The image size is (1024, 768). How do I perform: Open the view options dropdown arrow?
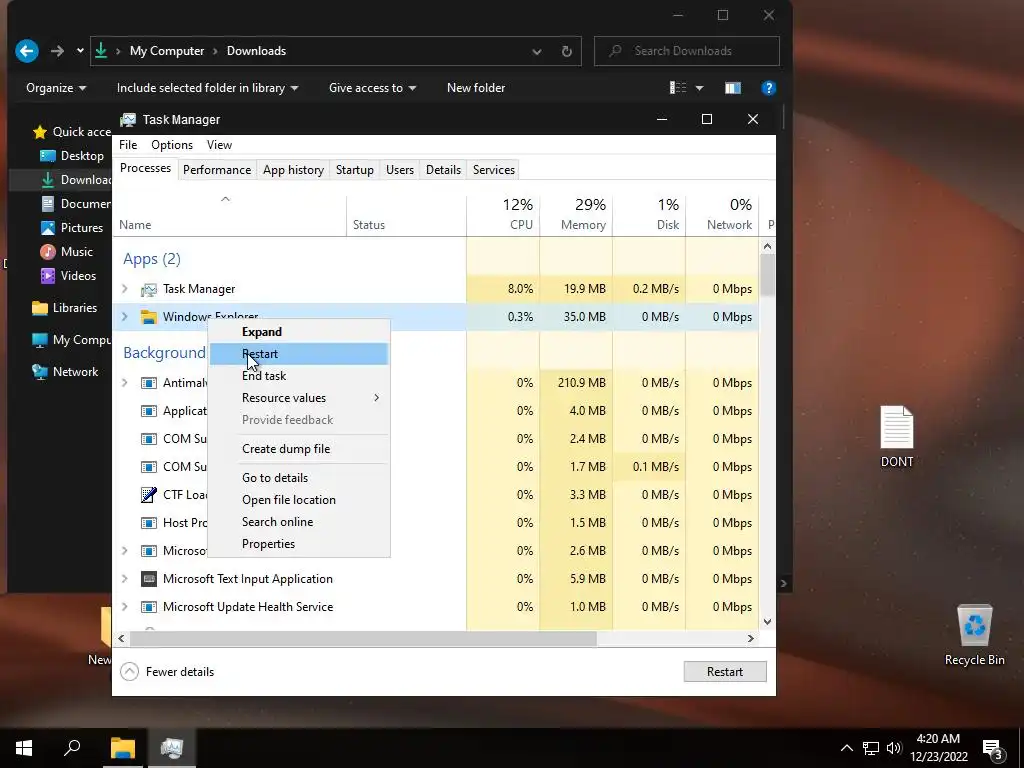point(699,88)
